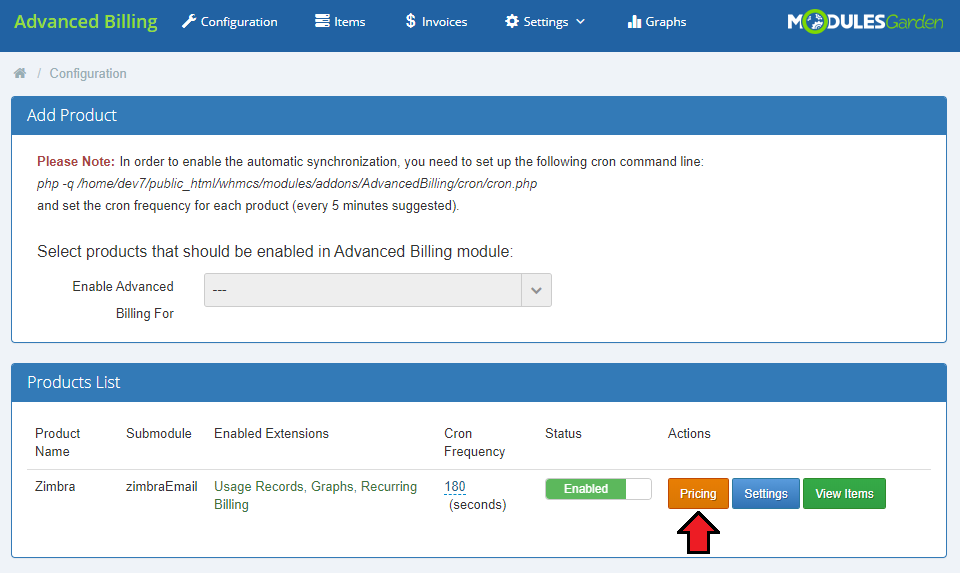
Task: Click the blue Settings button for Zimbra
Action: point(766,493)
